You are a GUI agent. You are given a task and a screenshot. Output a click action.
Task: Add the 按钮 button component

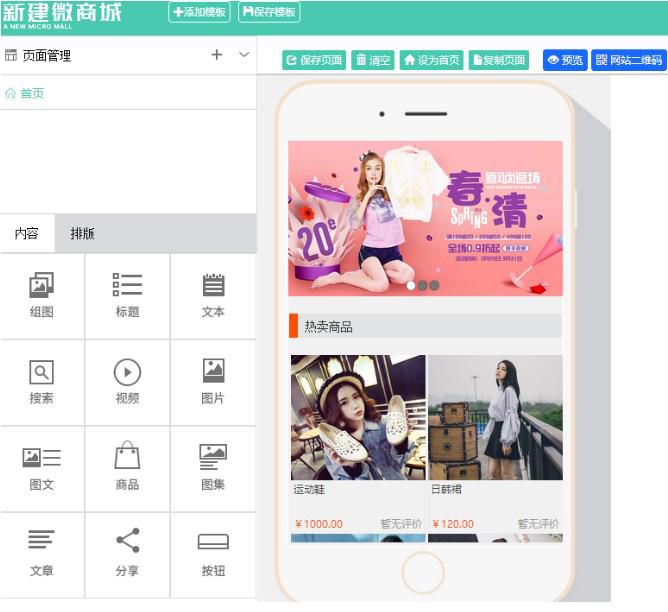tap(213, 555)
